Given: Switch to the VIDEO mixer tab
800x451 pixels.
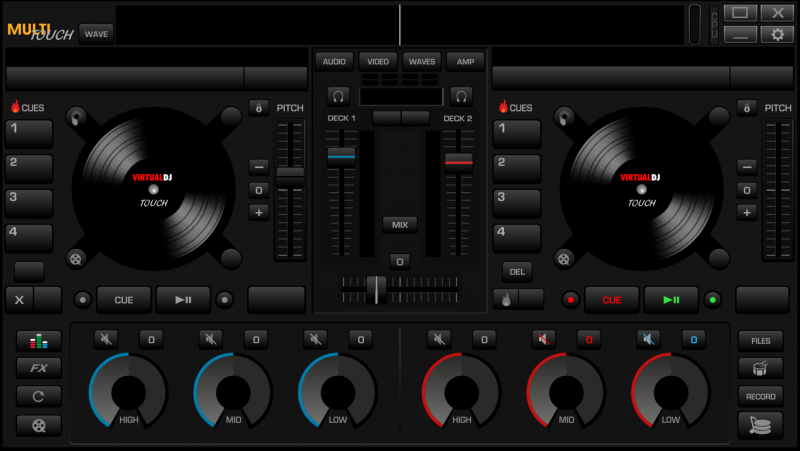Looking at the screenshot, I should coord(378,62).
